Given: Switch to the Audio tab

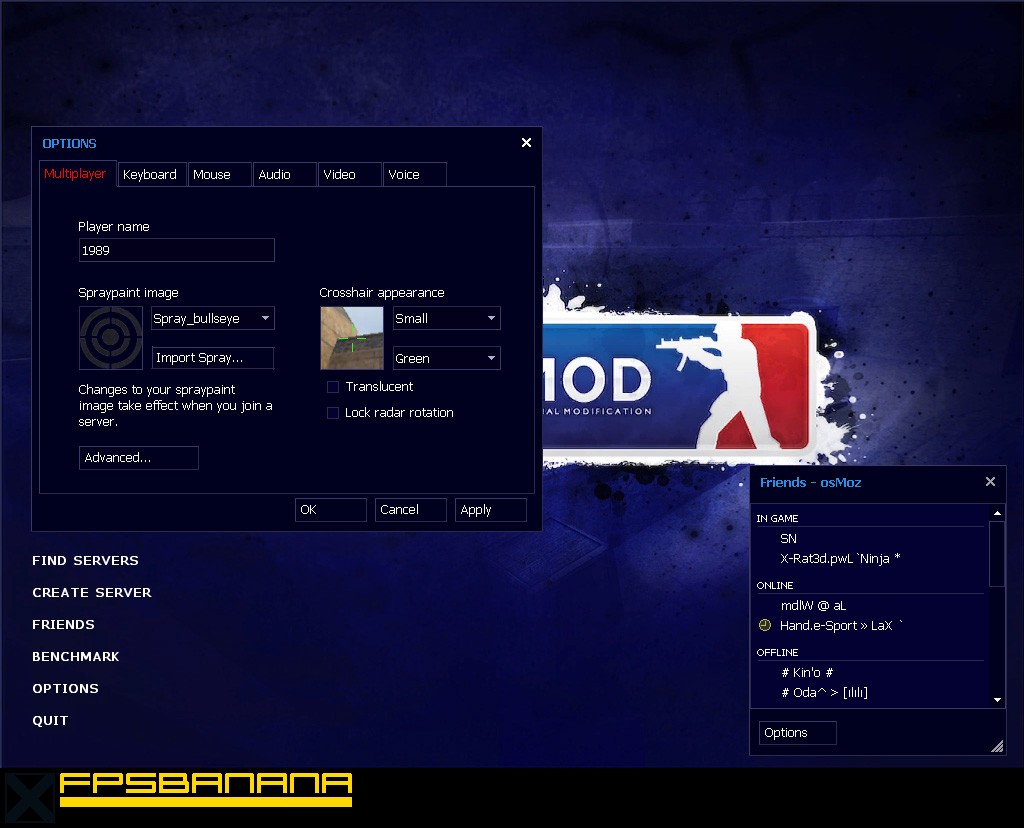Looking at the screenshot, I should (x=283, y=174).
